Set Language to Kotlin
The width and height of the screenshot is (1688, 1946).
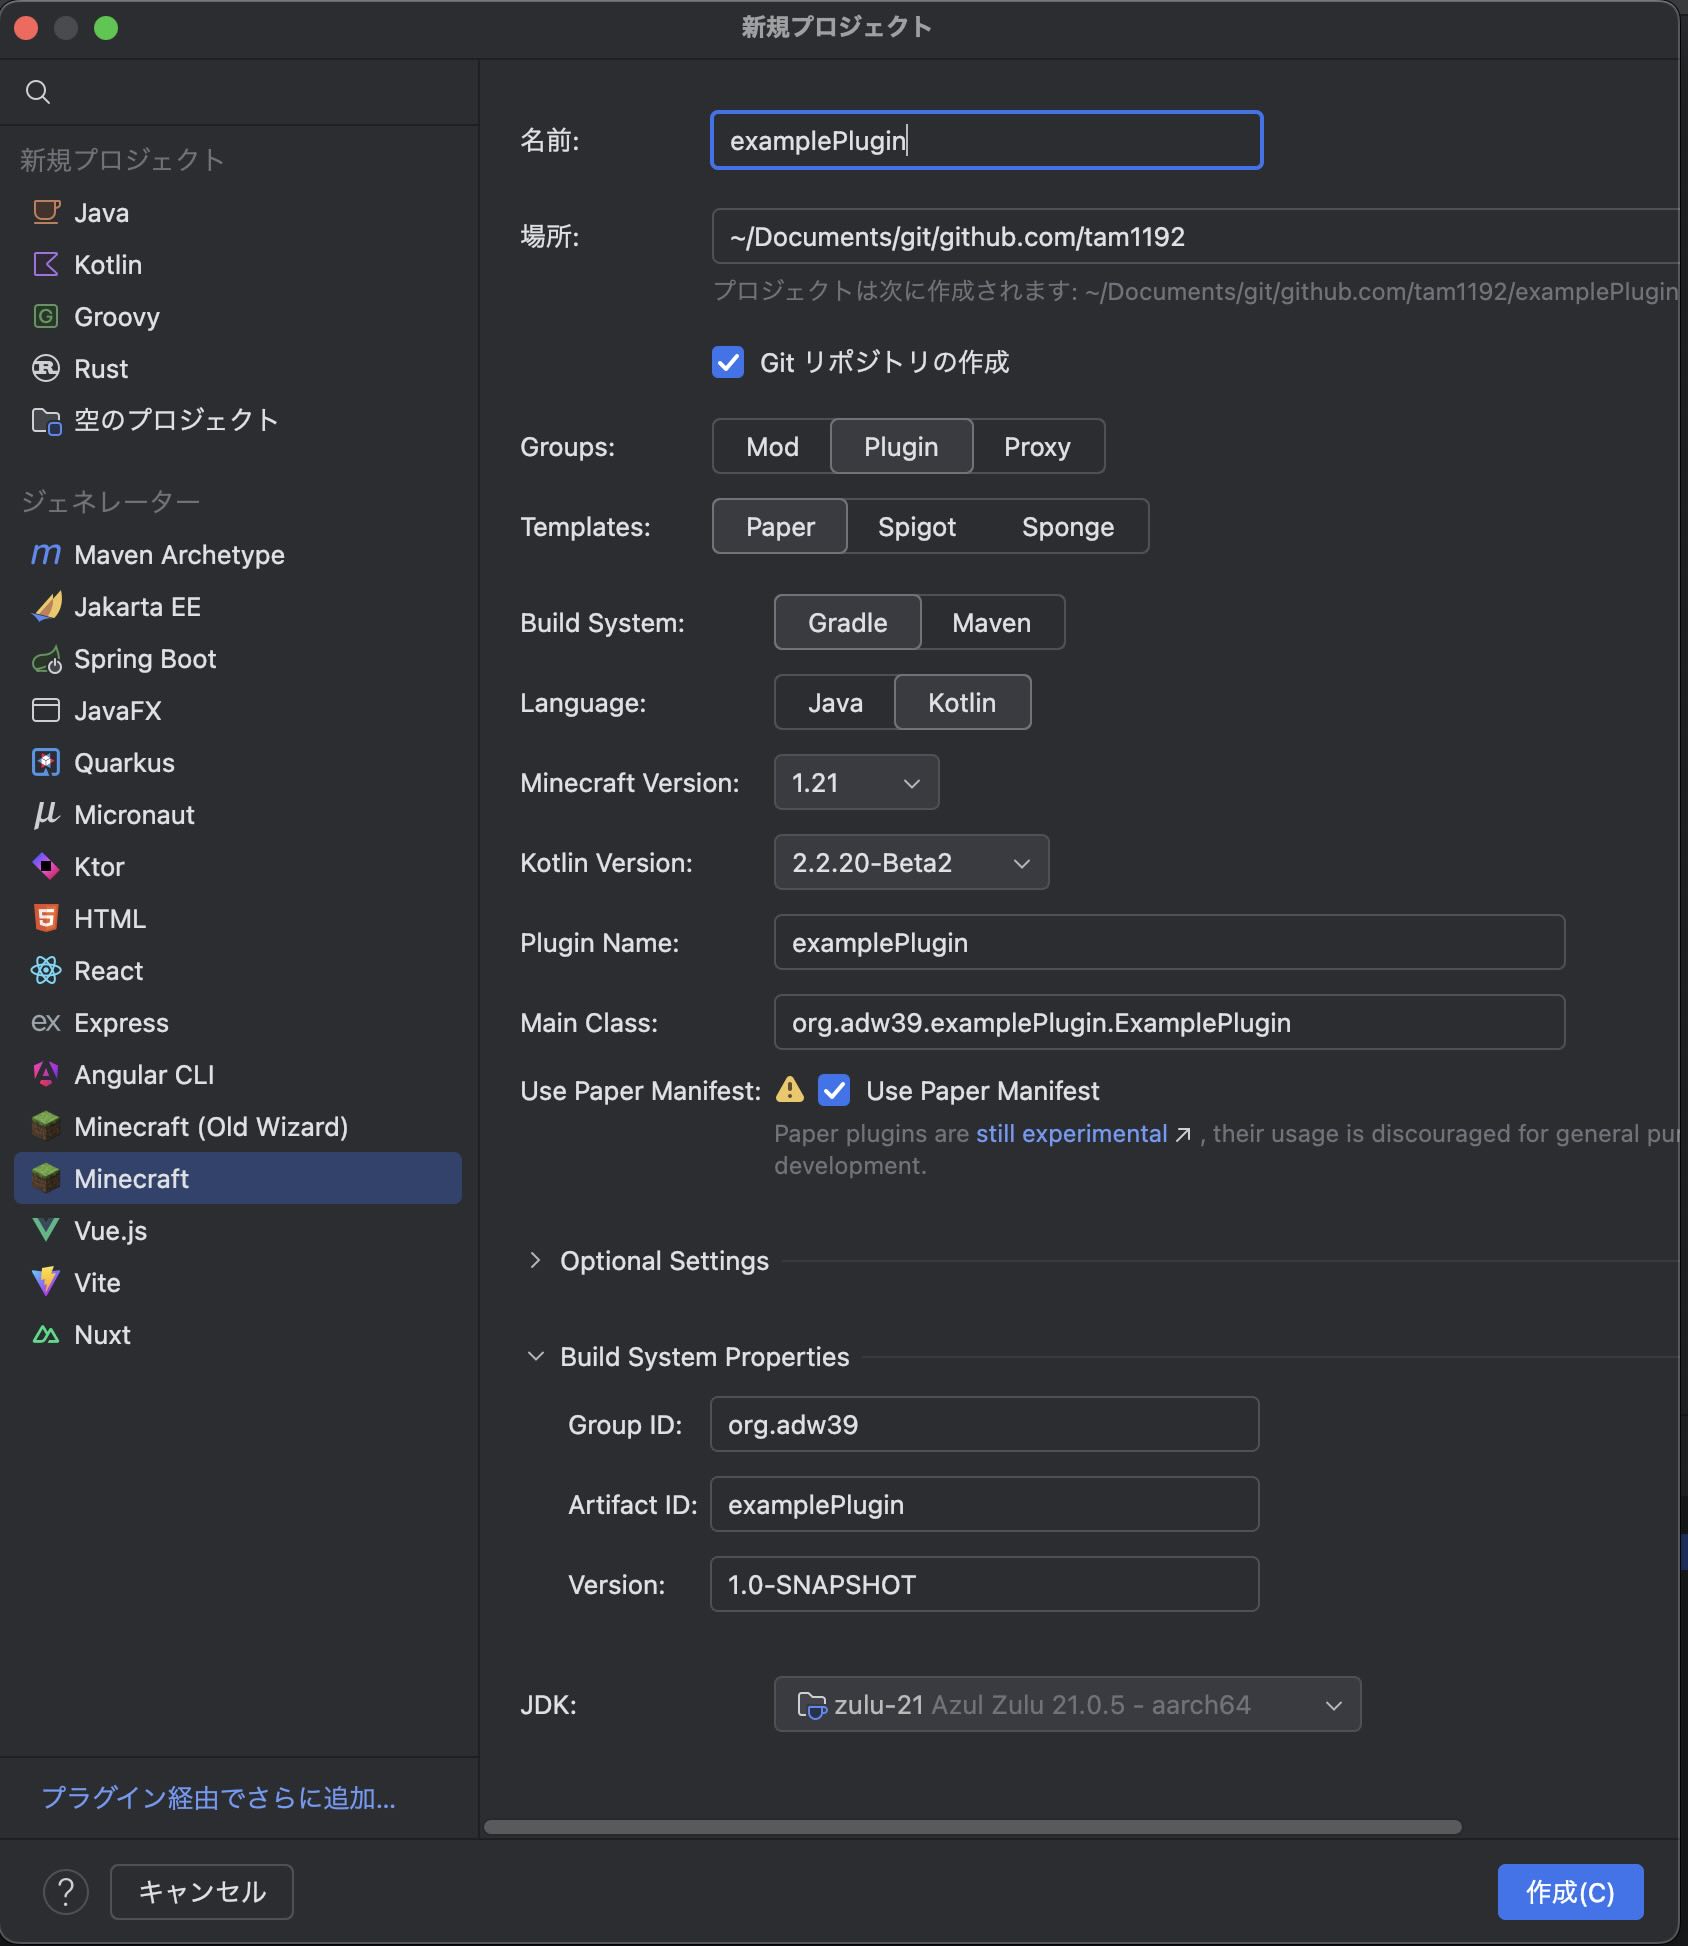coord(962,702)
